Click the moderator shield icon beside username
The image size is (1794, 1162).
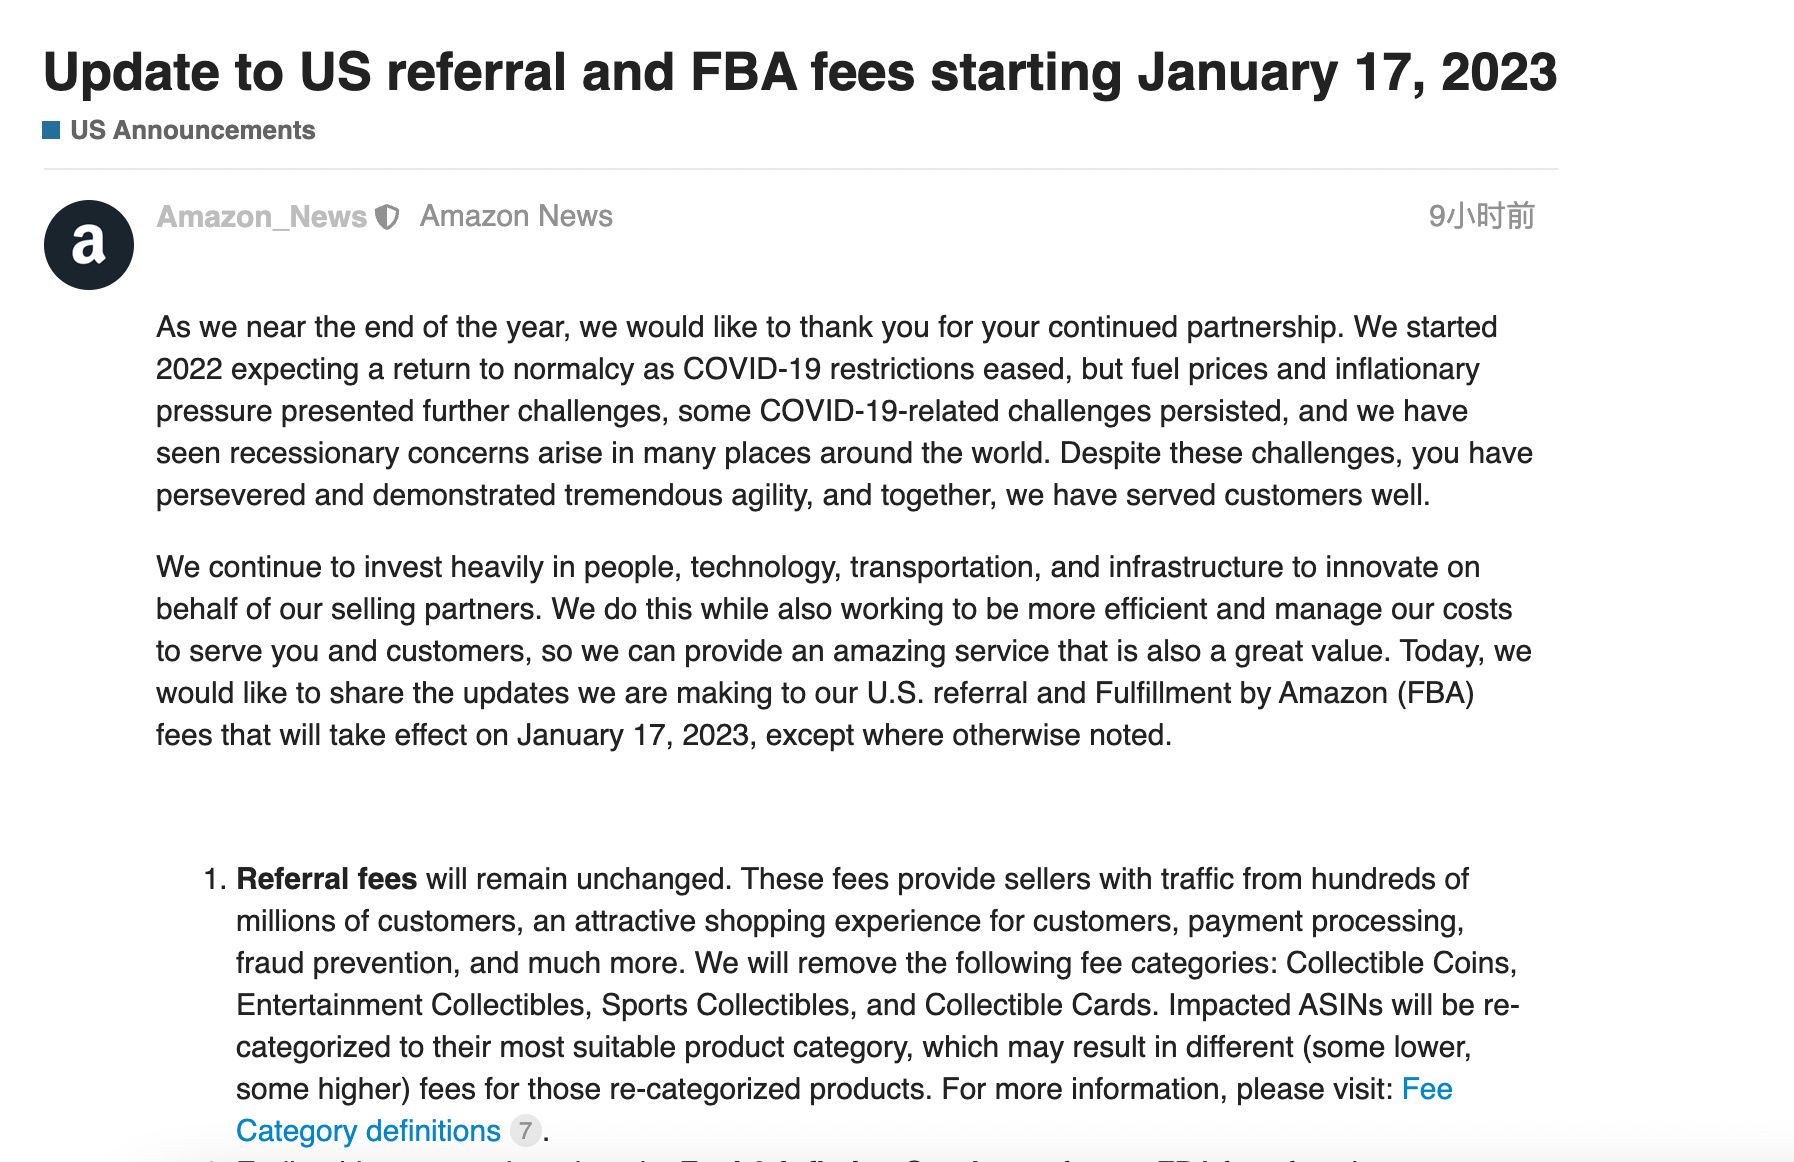[x=387, y=217]
